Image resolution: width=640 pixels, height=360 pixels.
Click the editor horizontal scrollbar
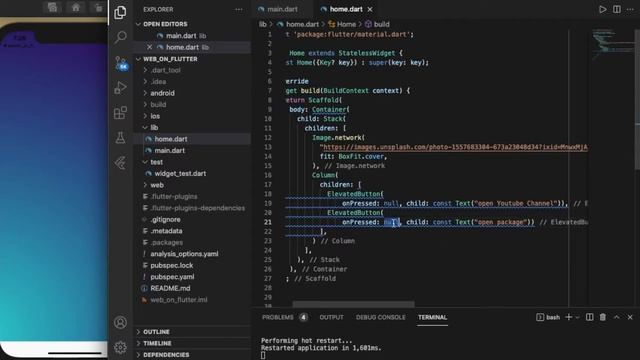[353, 304]
